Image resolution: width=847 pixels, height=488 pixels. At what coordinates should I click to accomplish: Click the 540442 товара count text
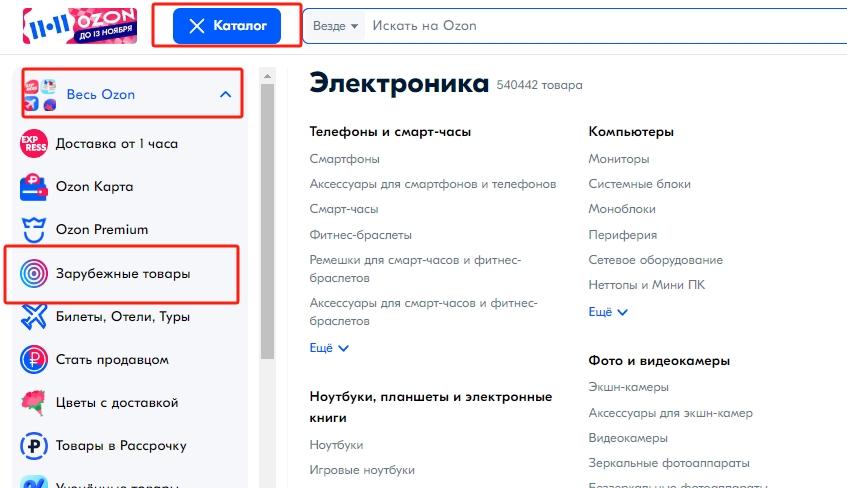[x=540, y=85]
